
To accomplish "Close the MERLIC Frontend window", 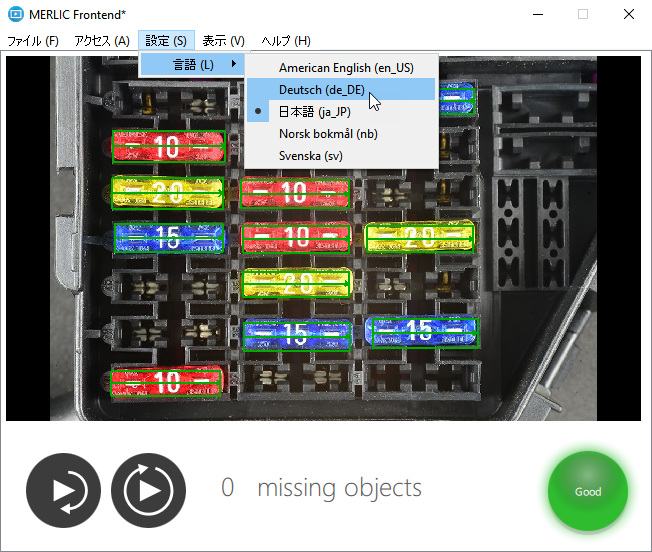I will tap(628, 14).
